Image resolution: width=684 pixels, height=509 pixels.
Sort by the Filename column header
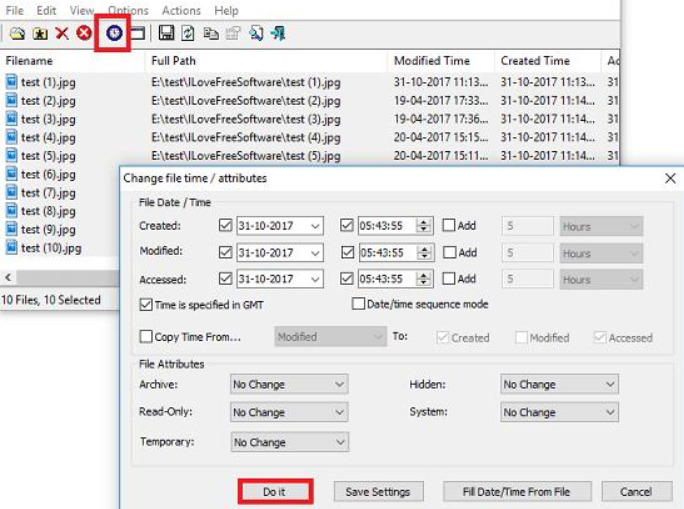pyautogui.click(x=72, y=61)
